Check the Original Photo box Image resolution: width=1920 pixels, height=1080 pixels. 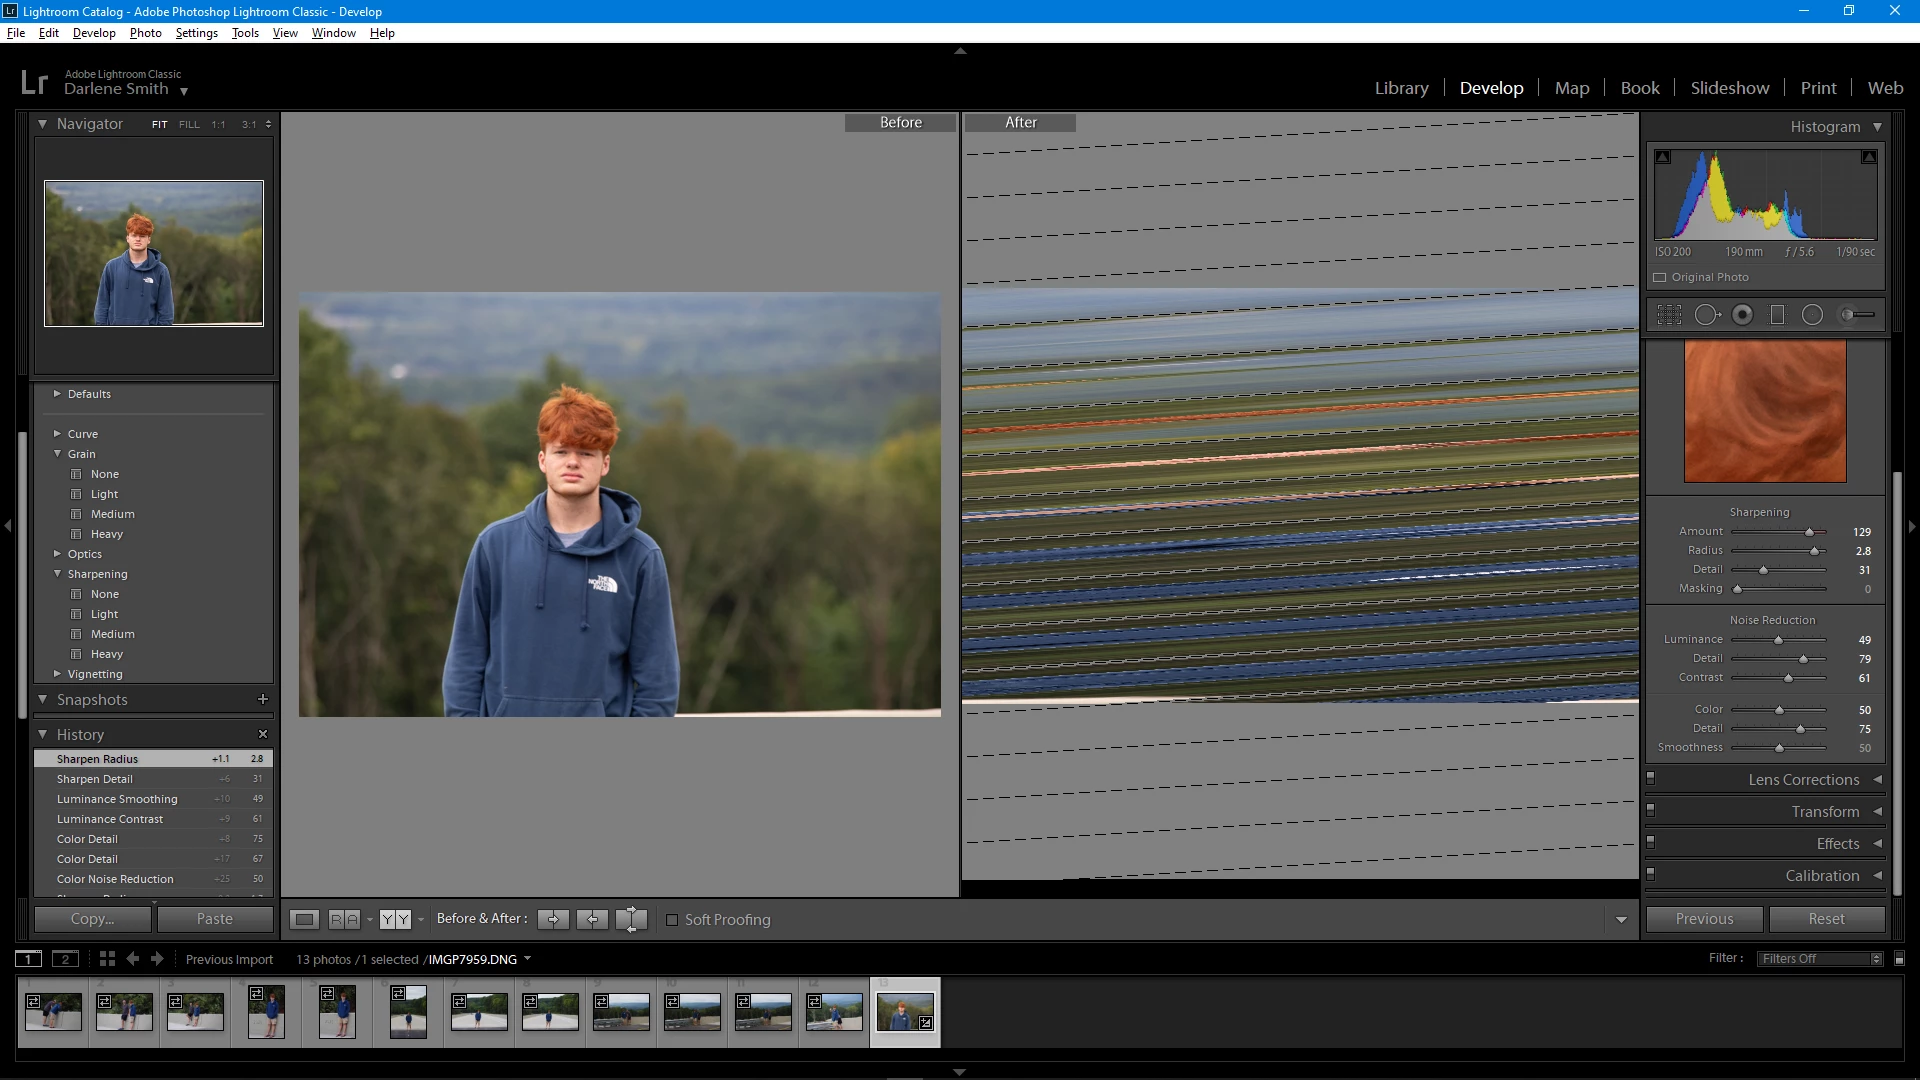pos(1660,277)
